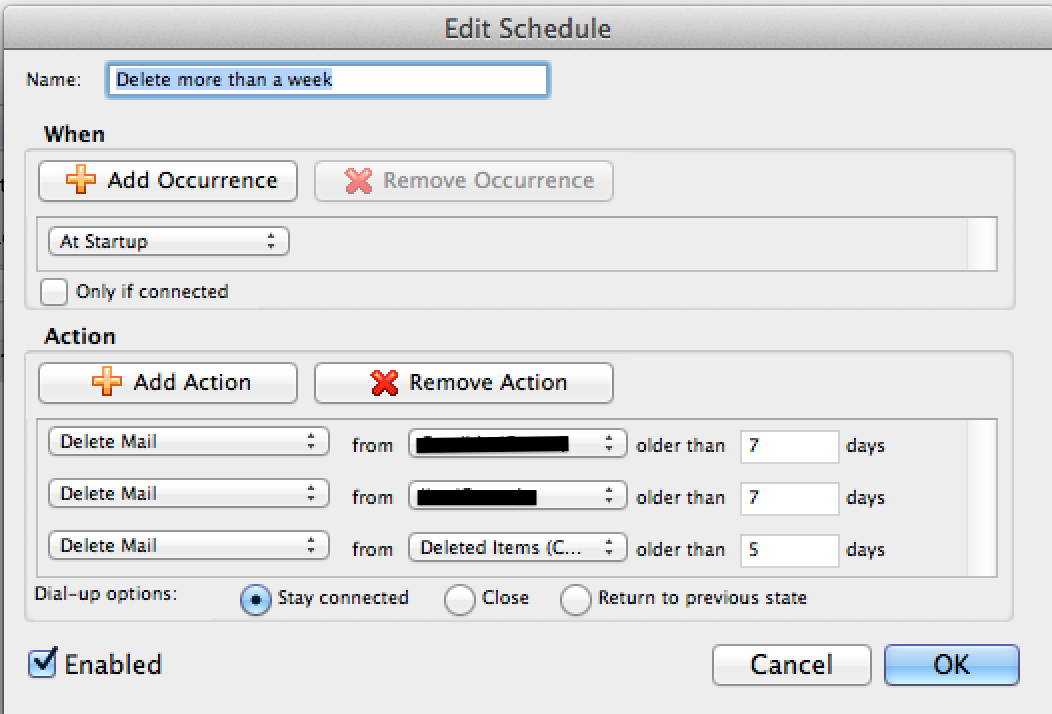The width and height of the screenshot is (1052, 714).
Task: Confirm the schedule with OK
Action: 951,665
